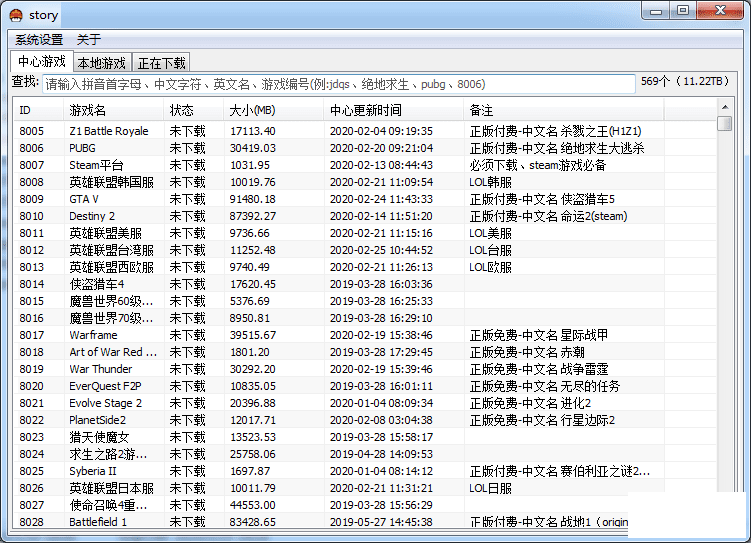This screenshot has width=751, height=543.
Task: Click the scrollbar up arrow
Action: [725, 107]
